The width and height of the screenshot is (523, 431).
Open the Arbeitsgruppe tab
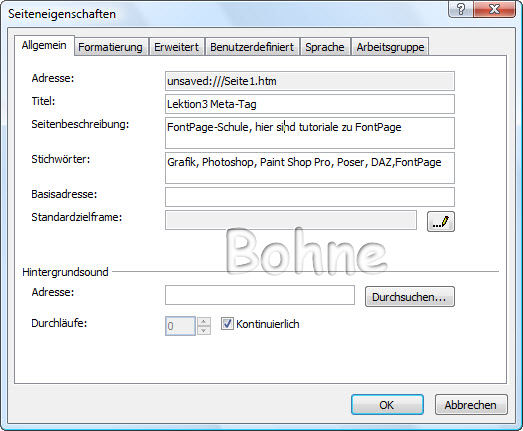click(390, 47)
